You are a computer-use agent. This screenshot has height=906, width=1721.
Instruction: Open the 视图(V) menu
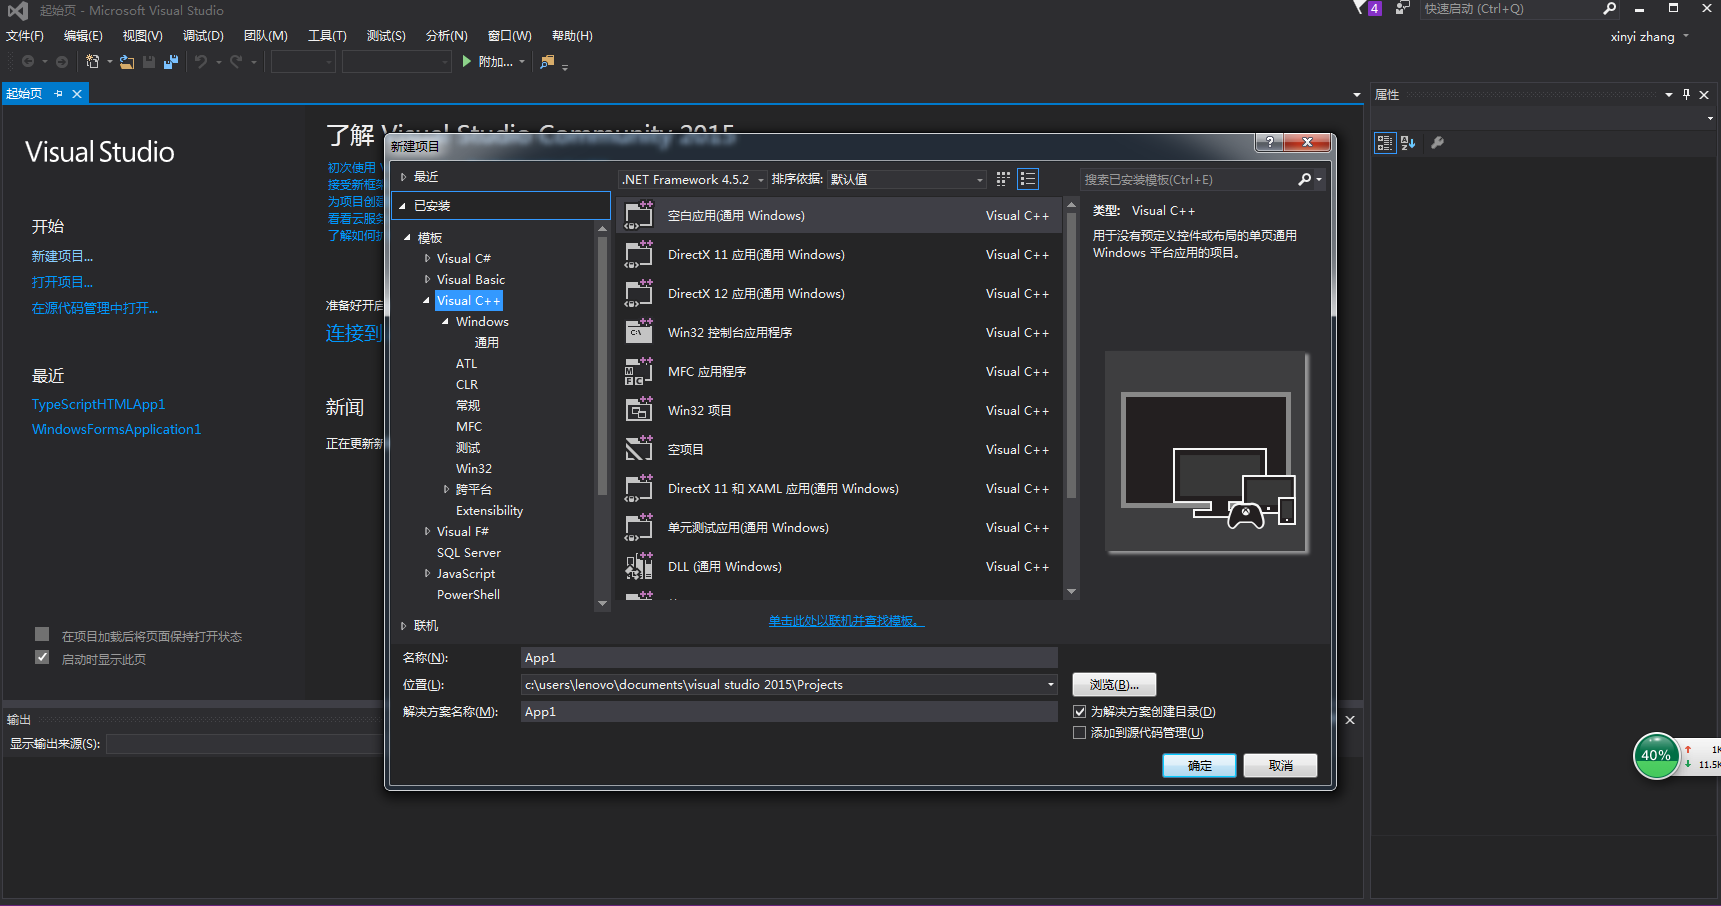142,36
